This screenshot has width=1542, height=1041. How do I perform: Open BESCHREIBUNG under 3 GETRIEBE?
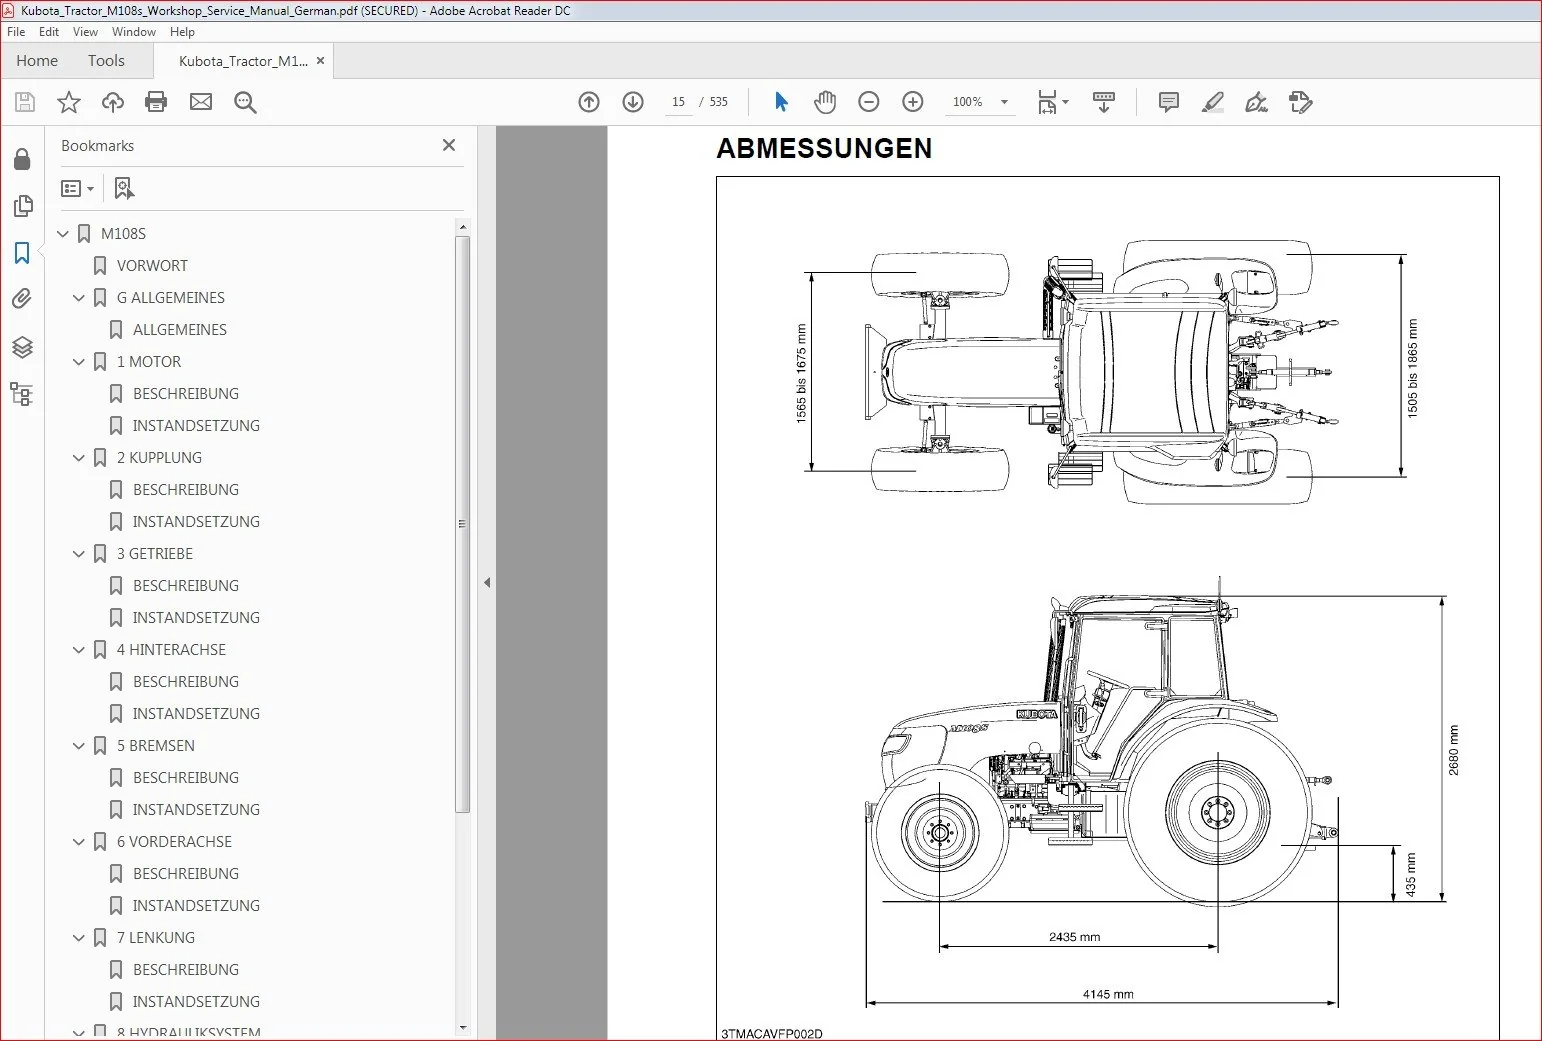pyautogui.click(x=186, y=586)
